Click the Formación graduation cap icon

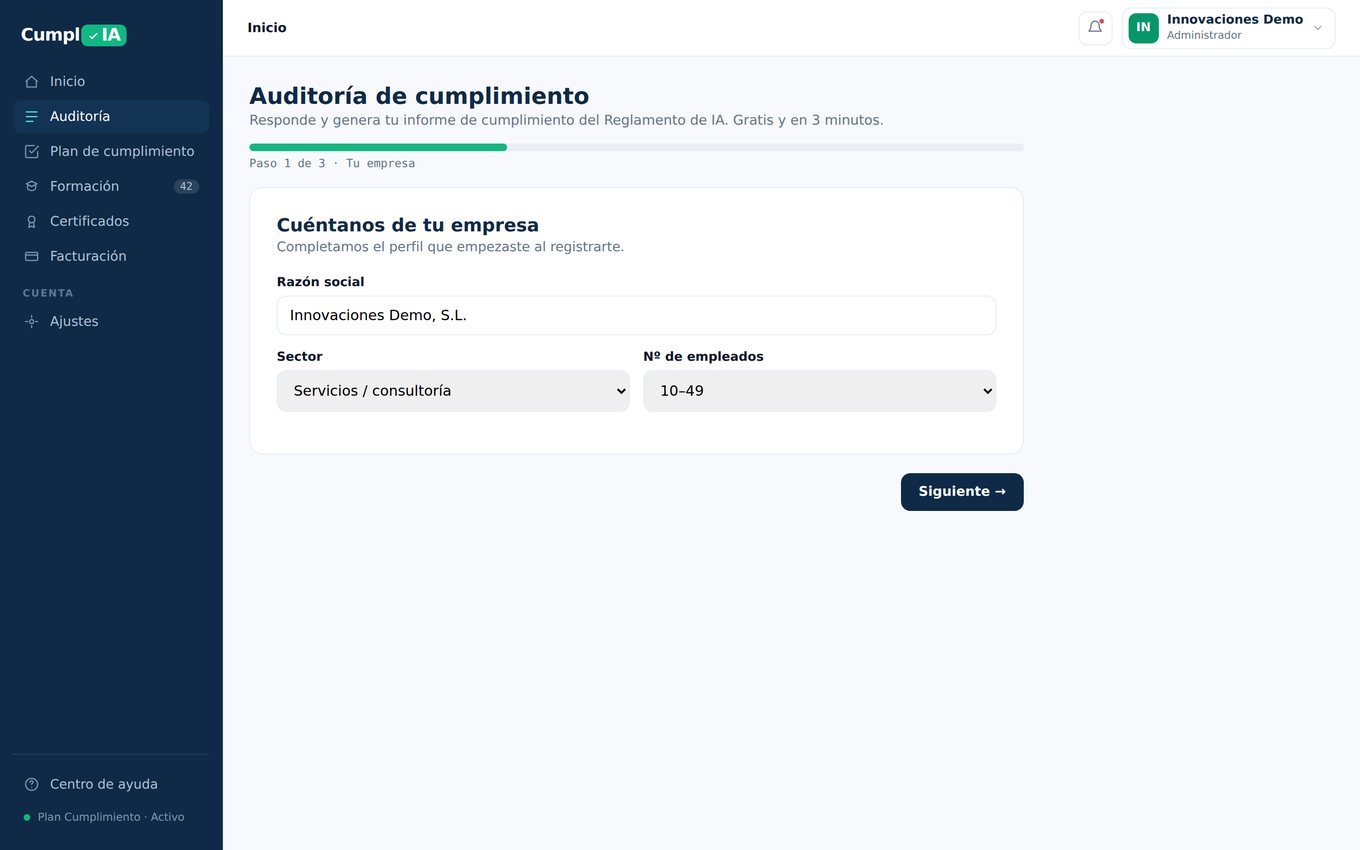point(32,187)
